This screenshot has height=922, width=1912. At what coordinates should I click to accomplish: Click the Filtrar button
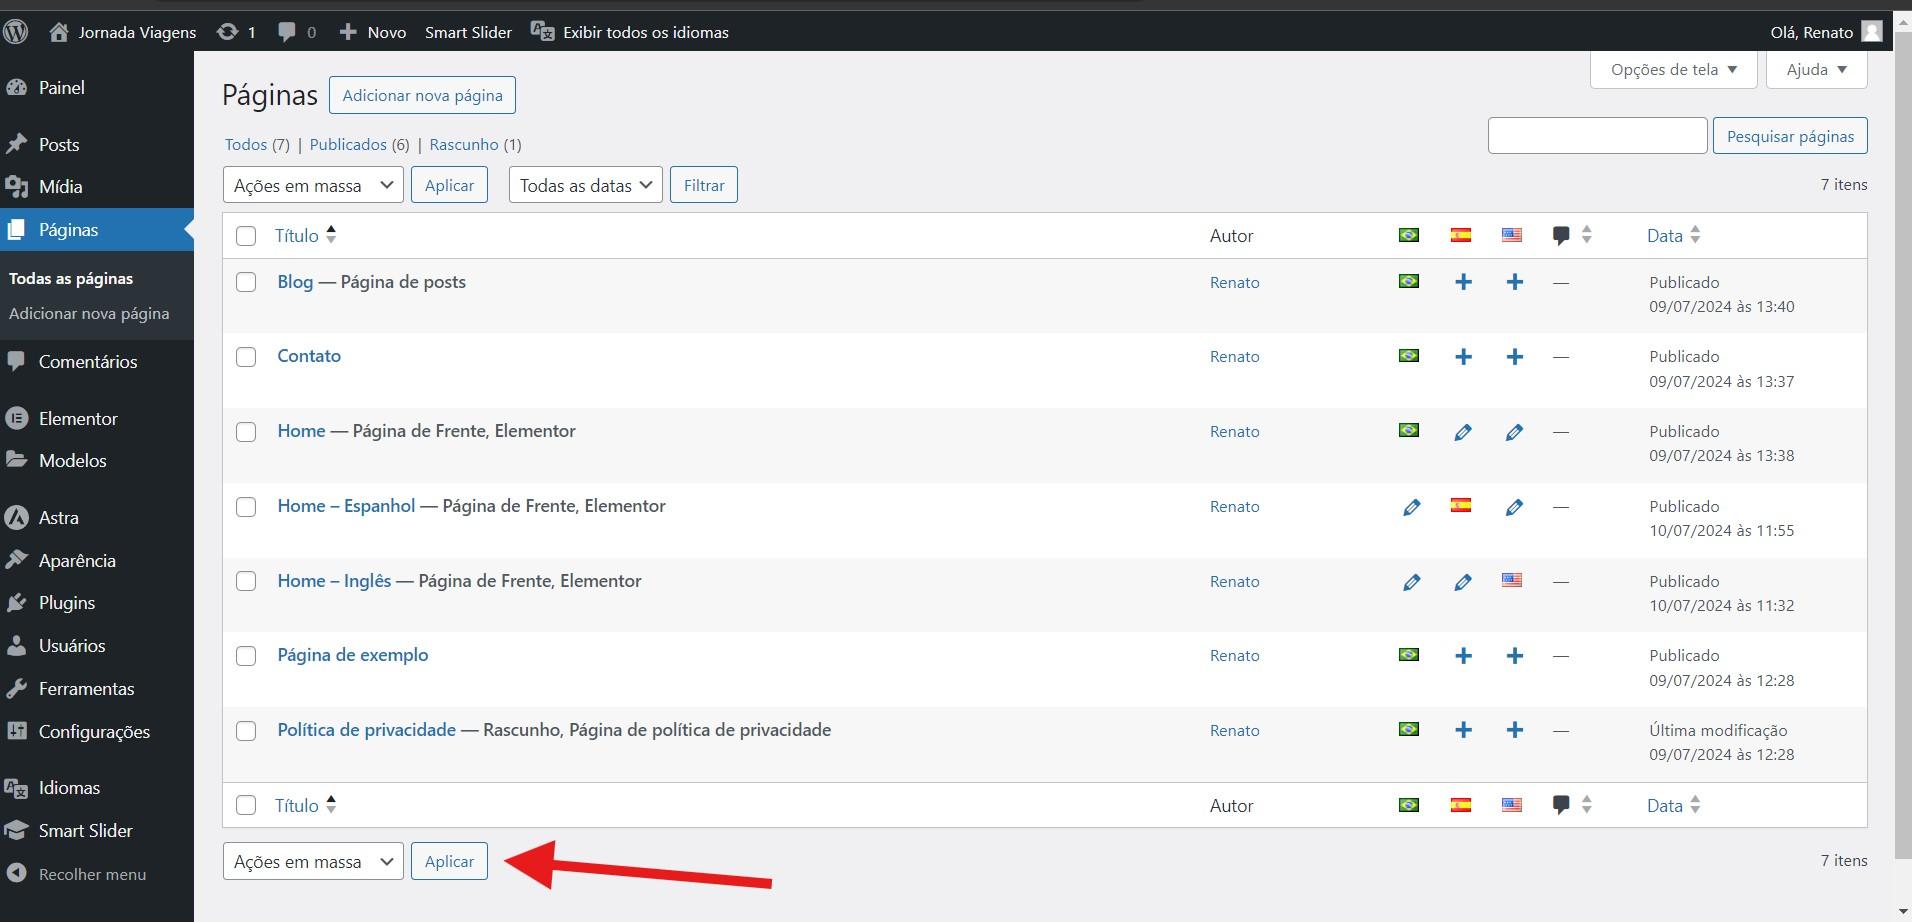(x=704, y=185)
